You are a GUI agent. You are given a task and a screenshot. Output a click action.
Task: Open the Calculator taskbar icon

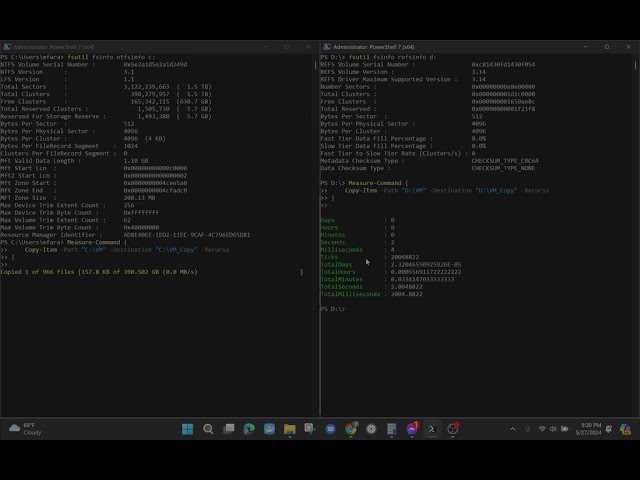(391, 429)
